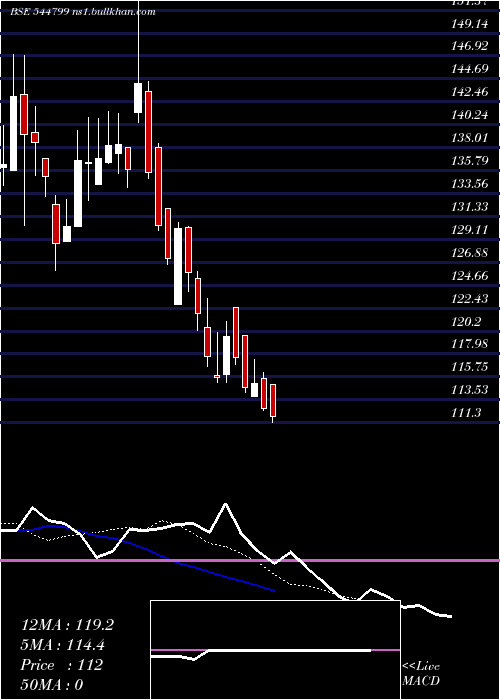Click the 149.14 price axis label
The image size is (500, 700).
click(x=470, y=24)
